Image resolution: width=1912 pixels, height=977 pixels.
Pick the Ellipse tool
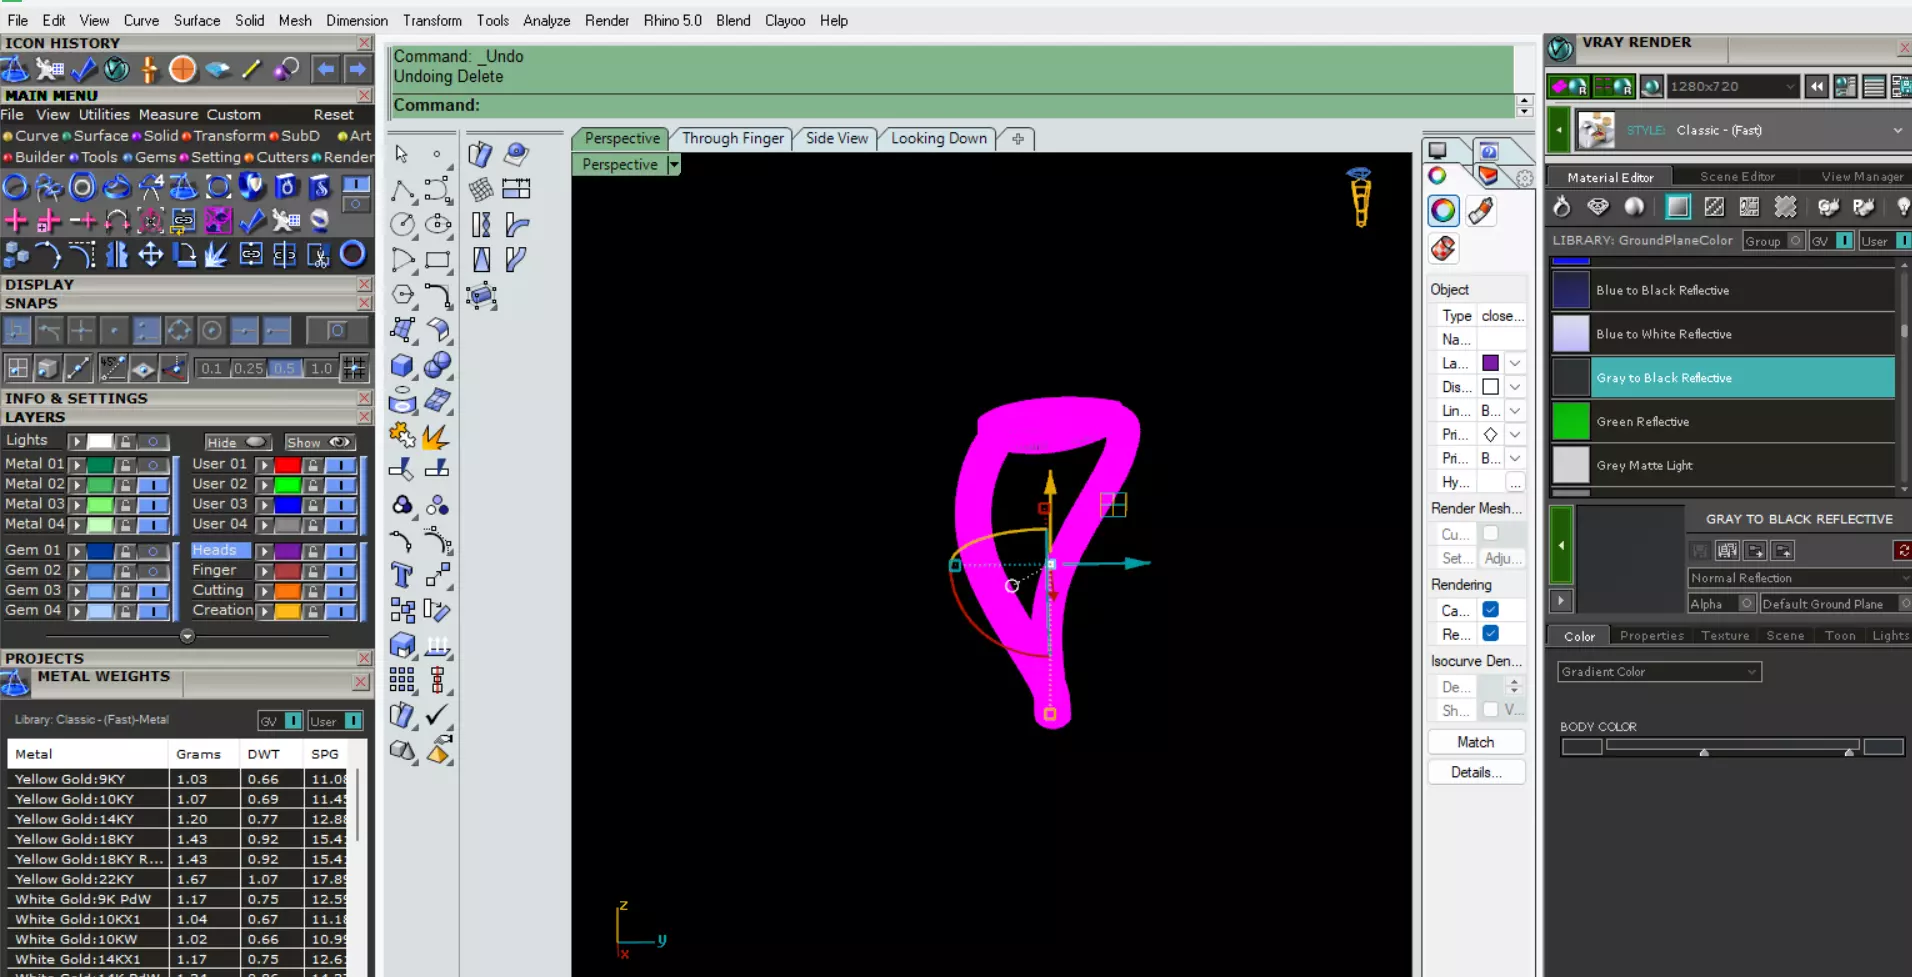438,224
